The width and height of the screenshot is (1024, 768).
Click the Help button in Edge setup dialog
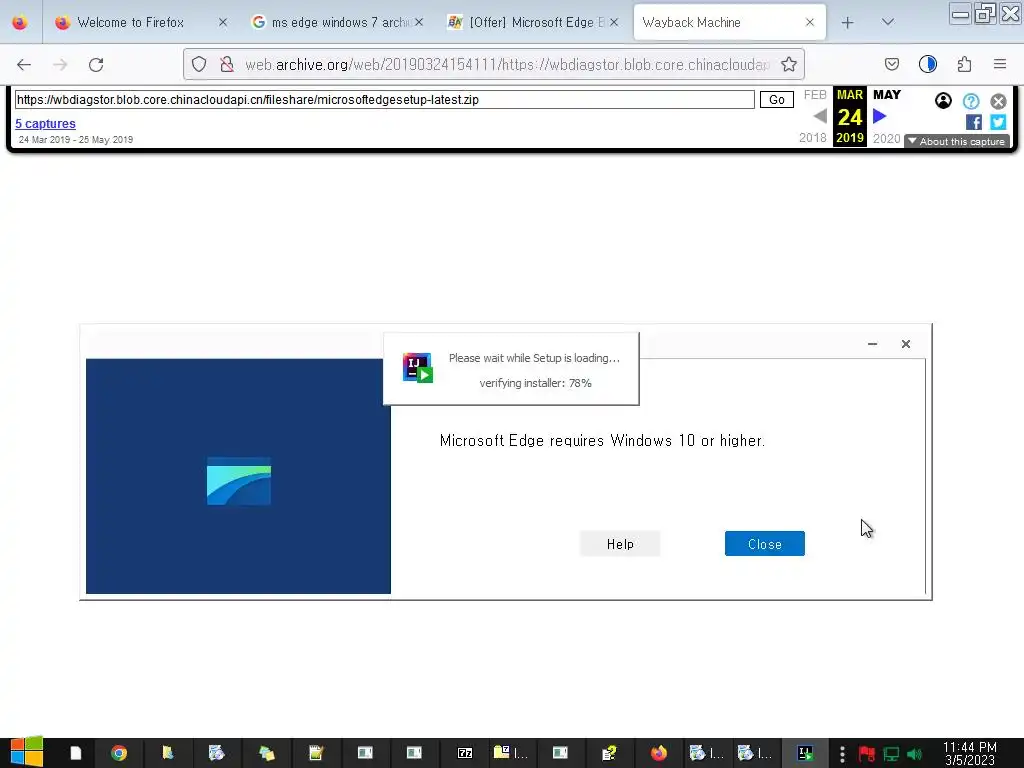pos(620,544)
